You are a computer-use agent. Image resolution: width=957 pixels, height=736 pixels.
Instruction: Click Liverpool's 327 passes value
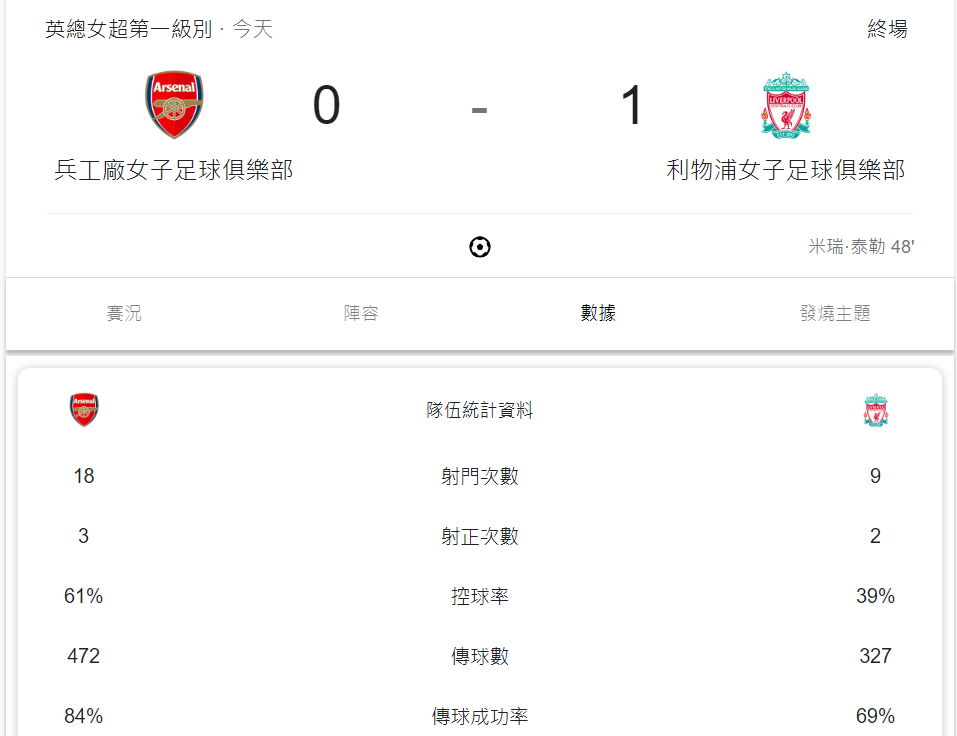875,655
